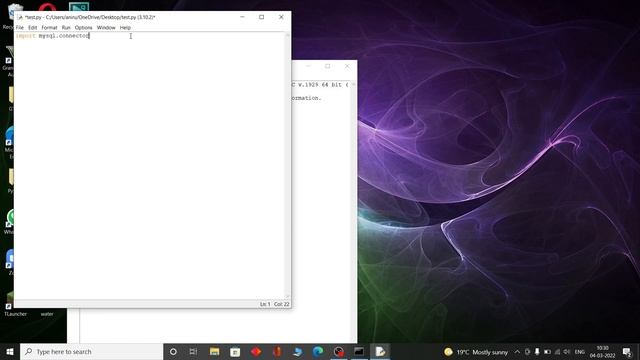Open Microsoft Edge from the taskbar
This screenshot has width=640, height=360.
point(318,351)
